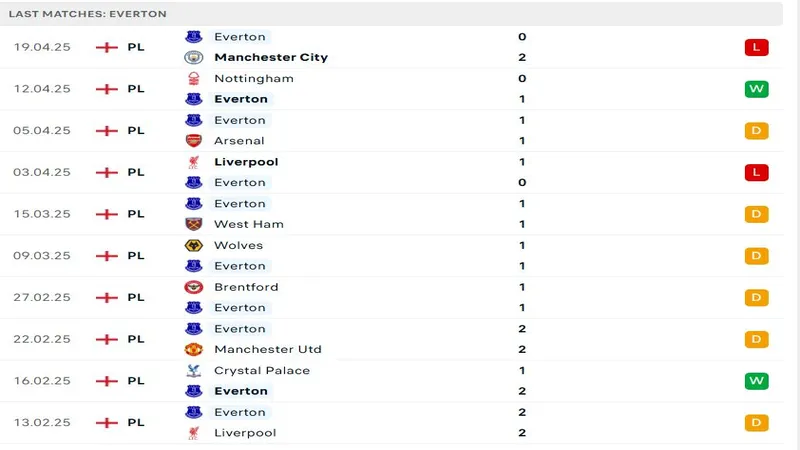Screen dimensions: 800x450
Task: Click the Brentford club crest
Action: (194, 287)
